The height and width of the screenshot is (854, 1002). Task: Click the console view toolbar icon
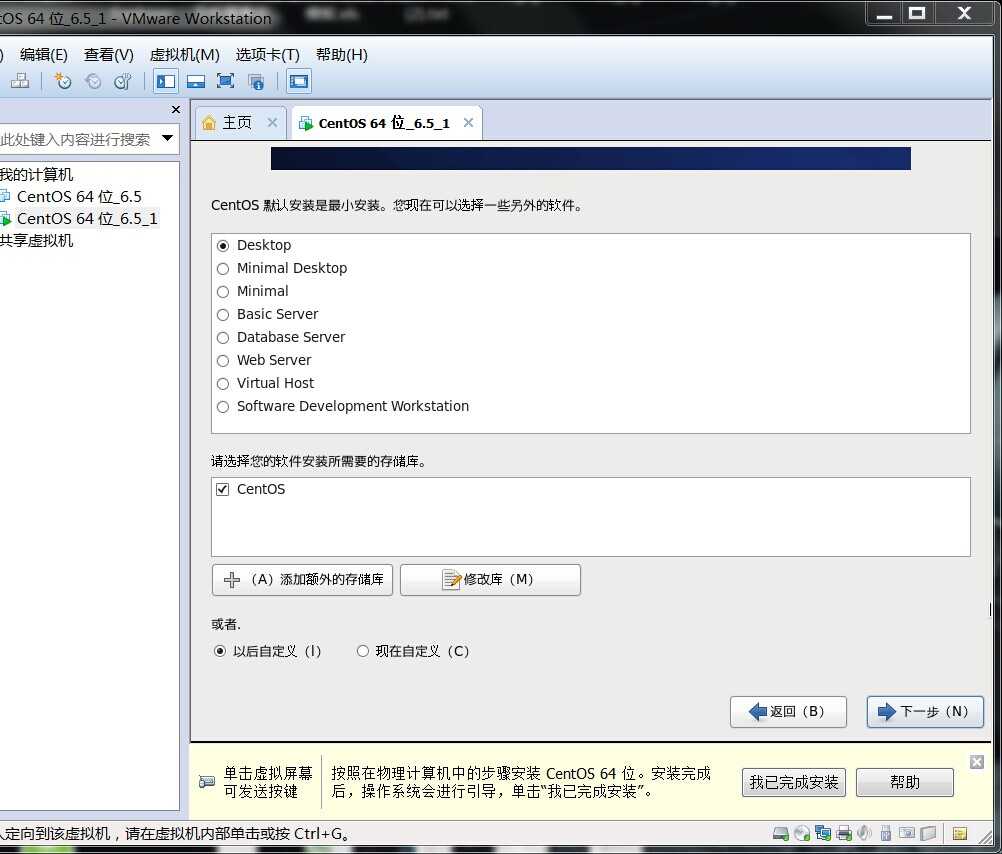pos(298,81)
